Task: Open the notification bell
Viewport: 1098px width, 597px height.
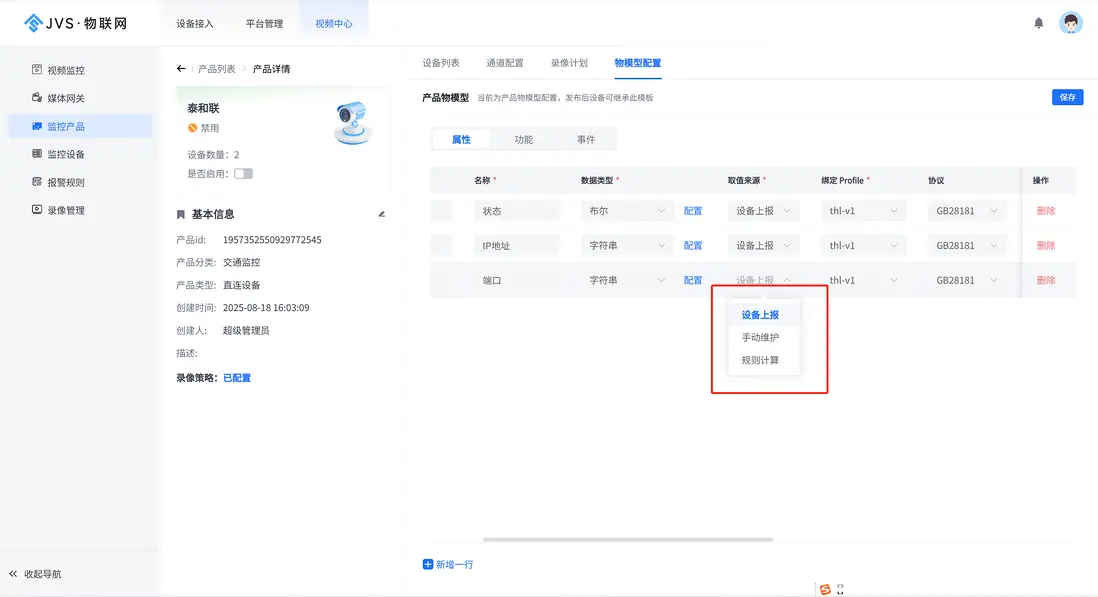Action: [x=1037, y=22]
